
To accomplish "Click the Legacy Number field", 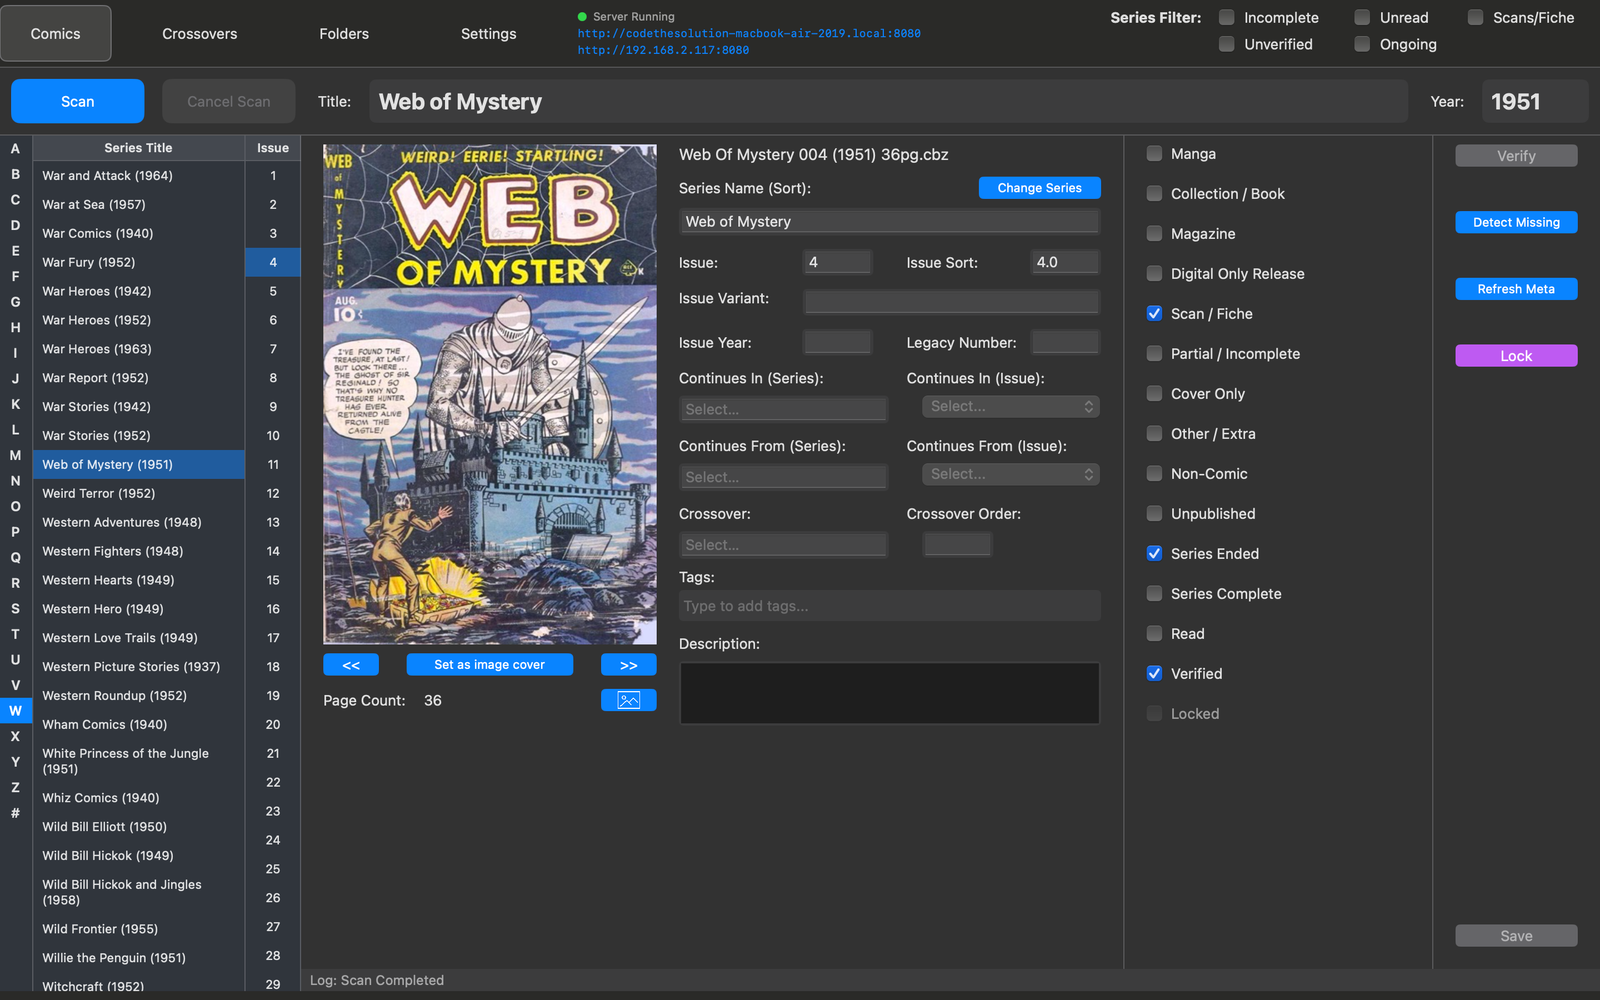I will pyautogui.click(x=1065, y=342).
